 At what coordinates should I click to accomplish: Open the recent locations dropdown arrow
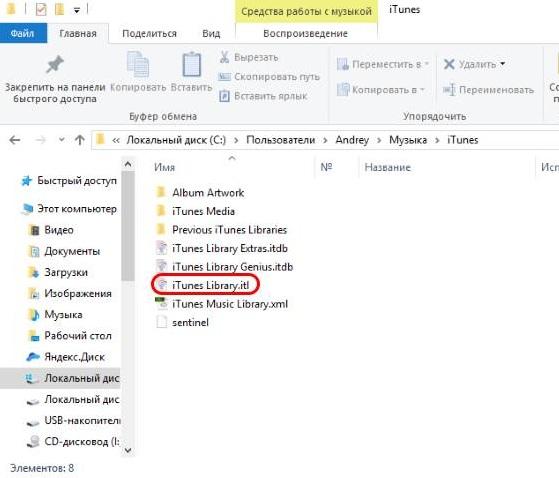[62, 140]
